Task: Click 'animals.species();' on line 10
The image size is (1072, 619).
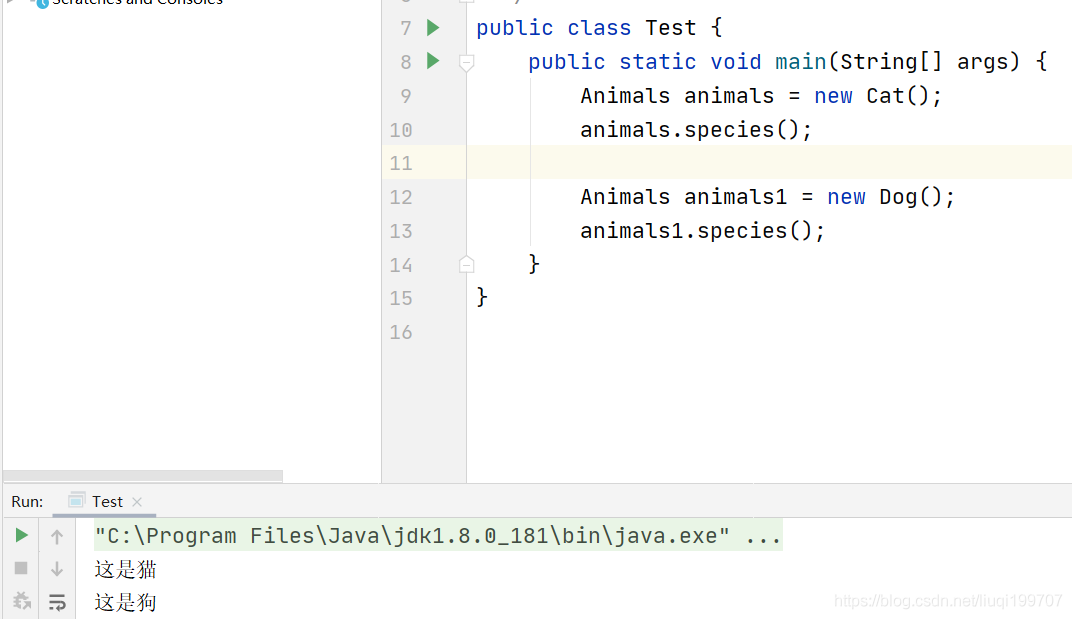Action: [696, 129]
